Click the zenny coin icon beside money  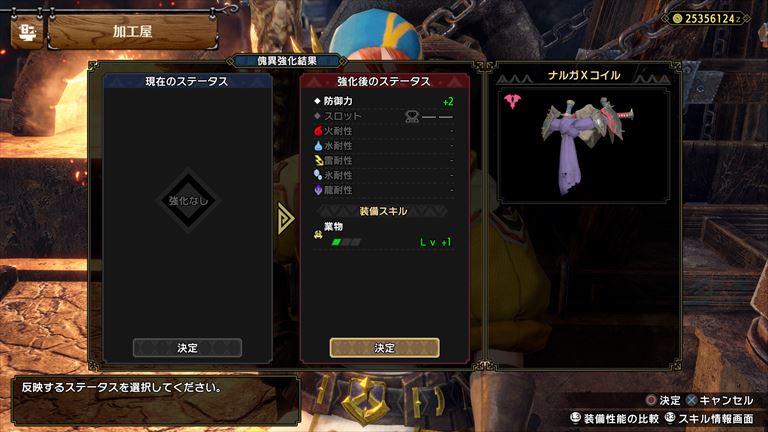677,19
